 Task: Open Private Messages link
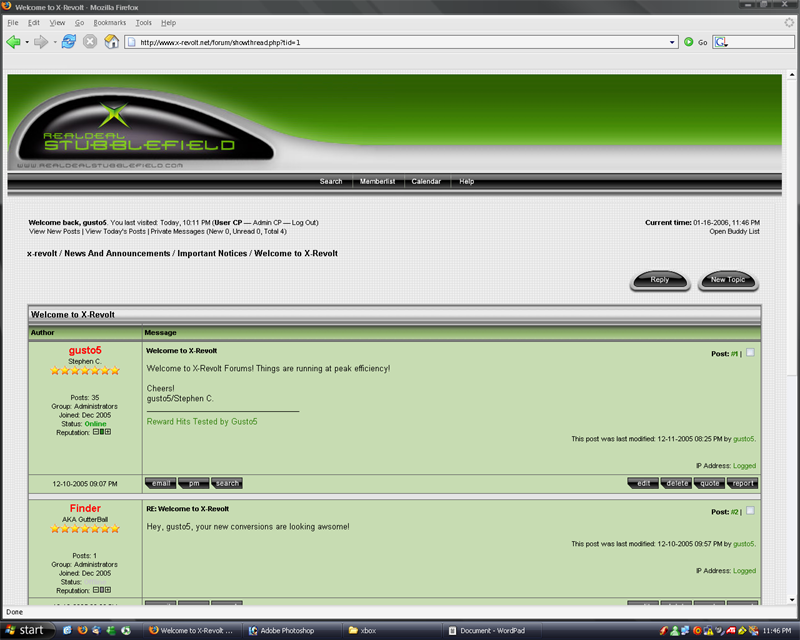click(x=178, y=231)
